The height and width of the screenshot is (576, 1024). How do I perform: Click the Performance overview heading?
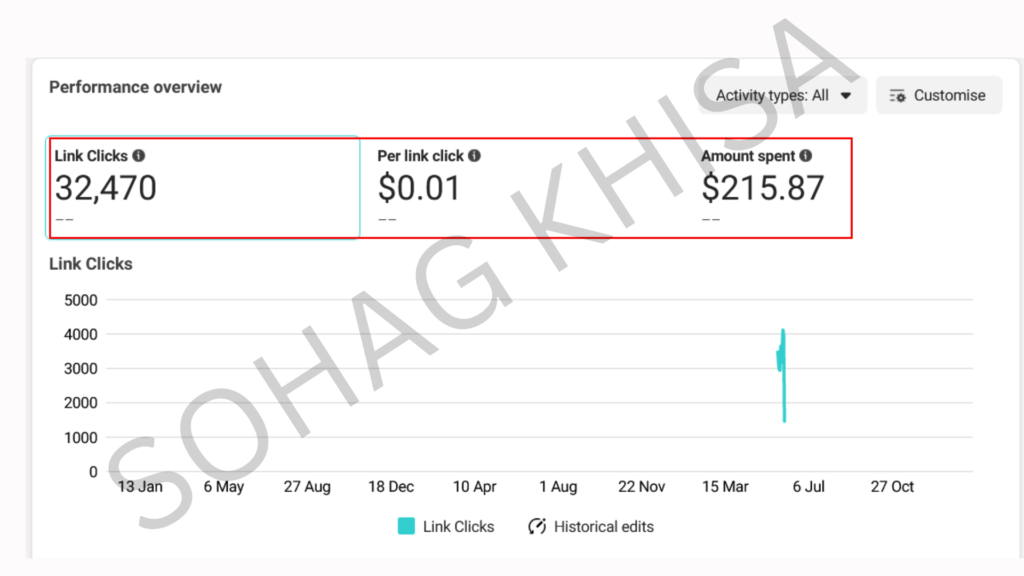pos(135,87)
